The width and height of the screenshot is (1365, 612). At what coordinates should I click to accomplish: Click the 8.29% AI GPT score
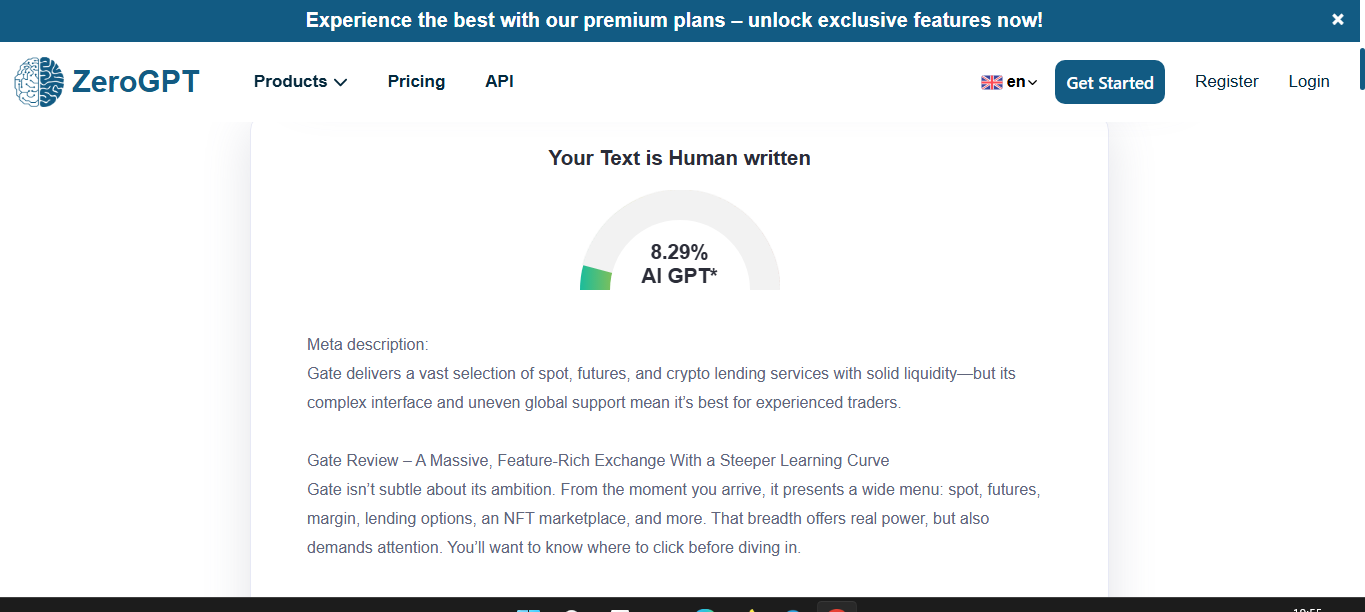(x=679, y=264)
